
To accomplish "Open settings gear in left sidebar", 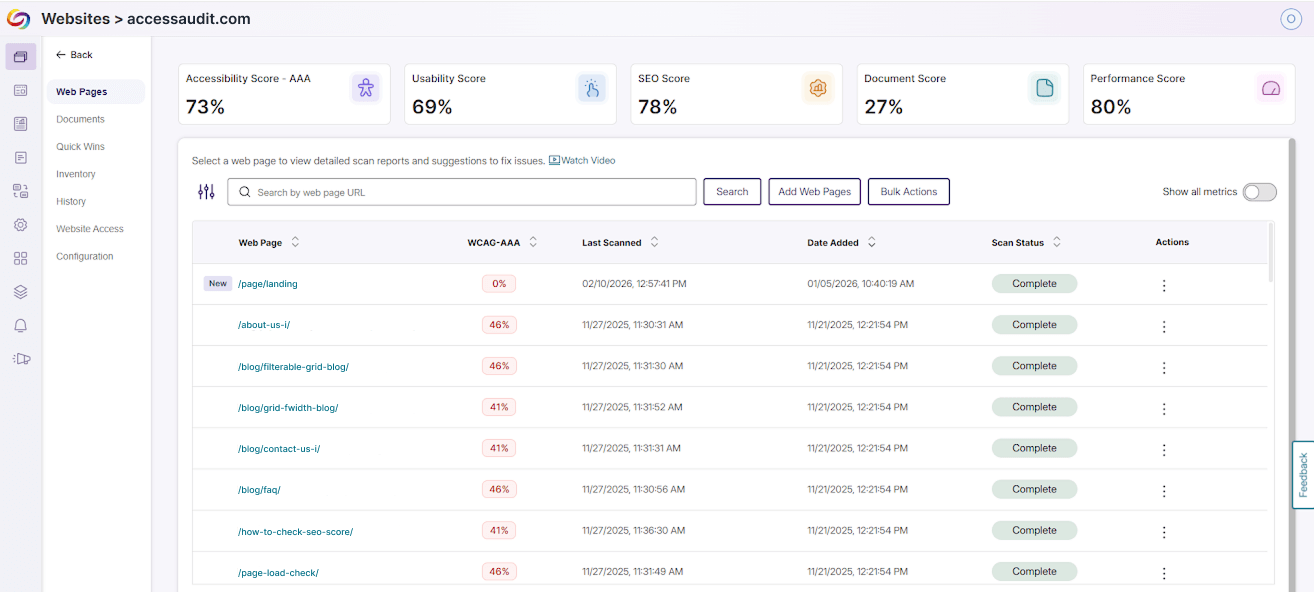I will click(x=20, y=224).
